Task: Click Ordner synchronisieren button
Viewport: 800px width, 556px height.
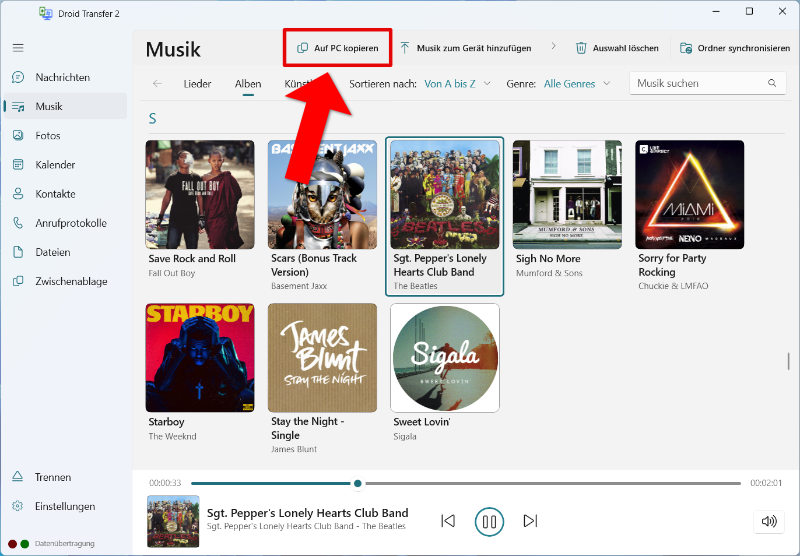Action: pos(735,48)
